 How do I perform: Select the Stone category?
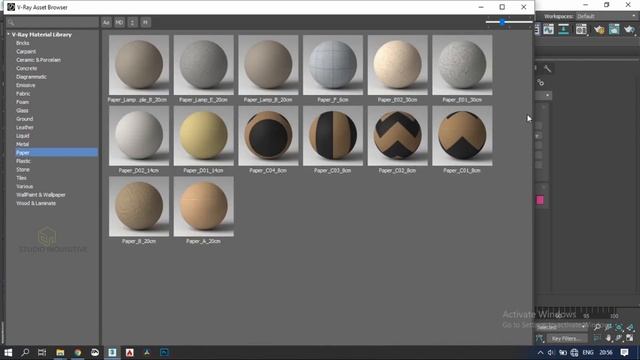(23, 169)
